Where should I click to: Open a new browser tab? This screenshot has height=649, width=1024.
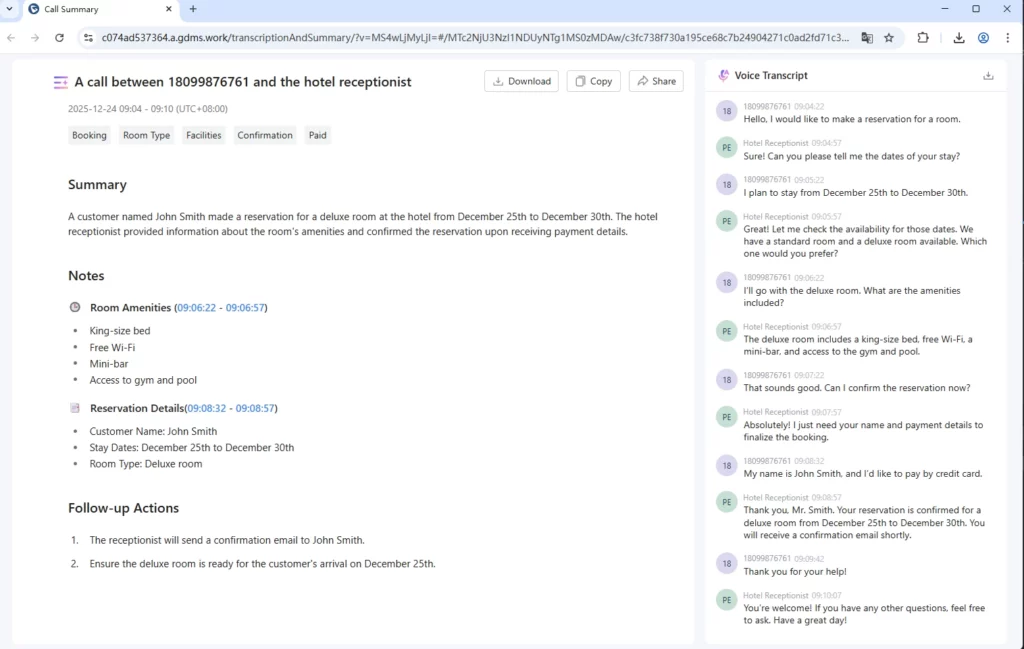coord(193,8)
